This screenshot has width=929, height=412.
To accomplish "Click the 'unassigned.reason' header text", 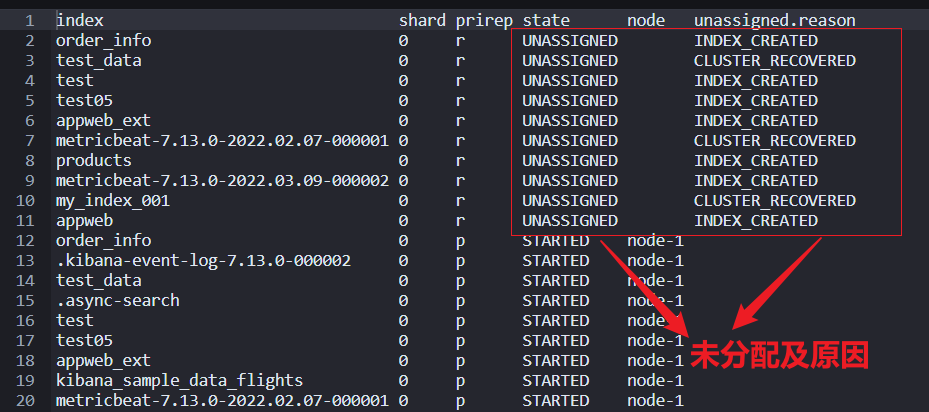I will 775,21.
